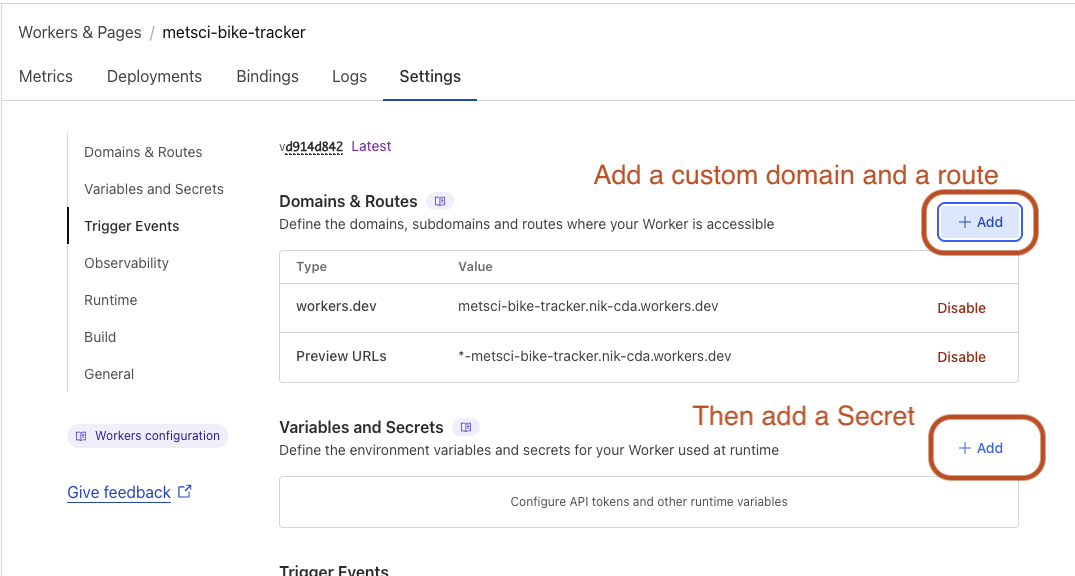Select the General settings entry
The width and height of the screenshot is (1075, 576).
[109, 373]
